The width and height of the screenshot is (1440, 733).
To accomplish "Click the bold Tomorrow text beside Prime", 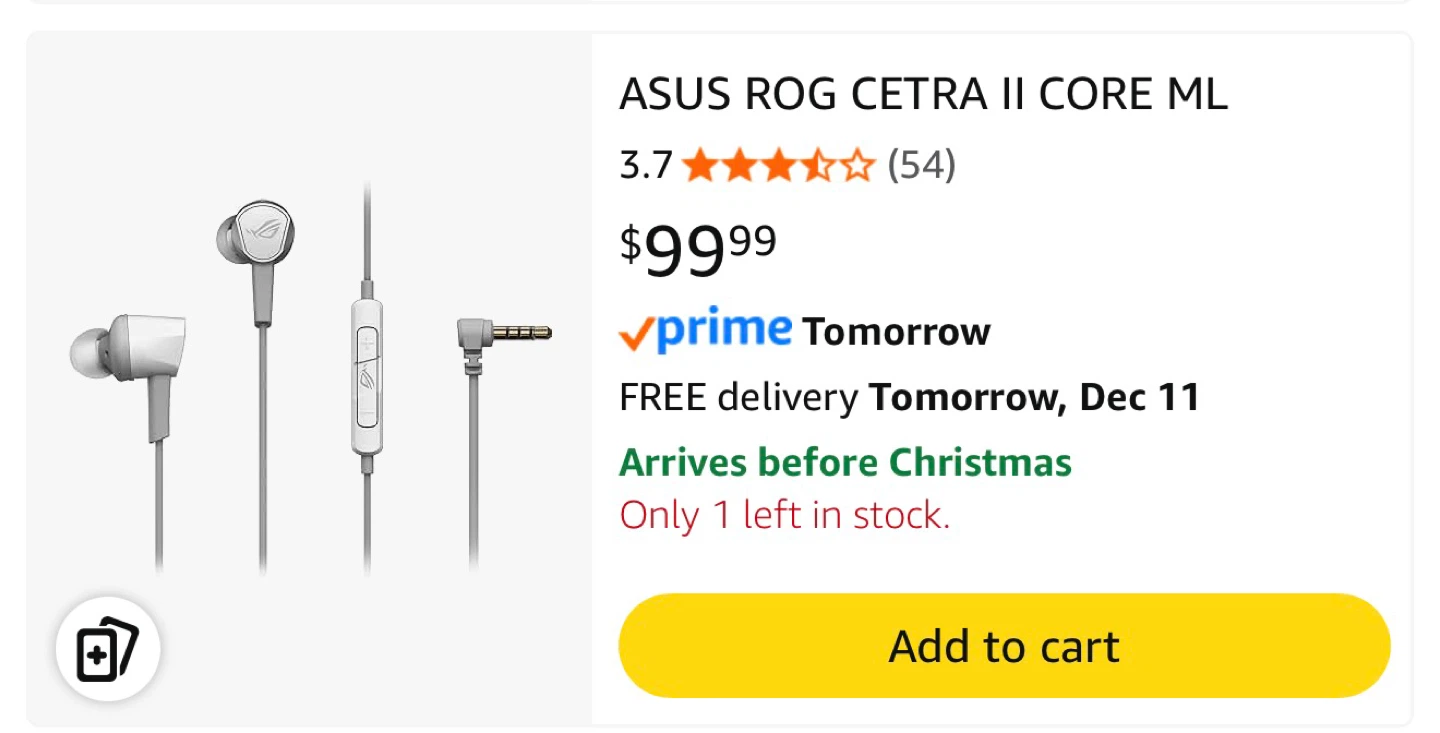I will pyautogui.click(x=896, y=332).
